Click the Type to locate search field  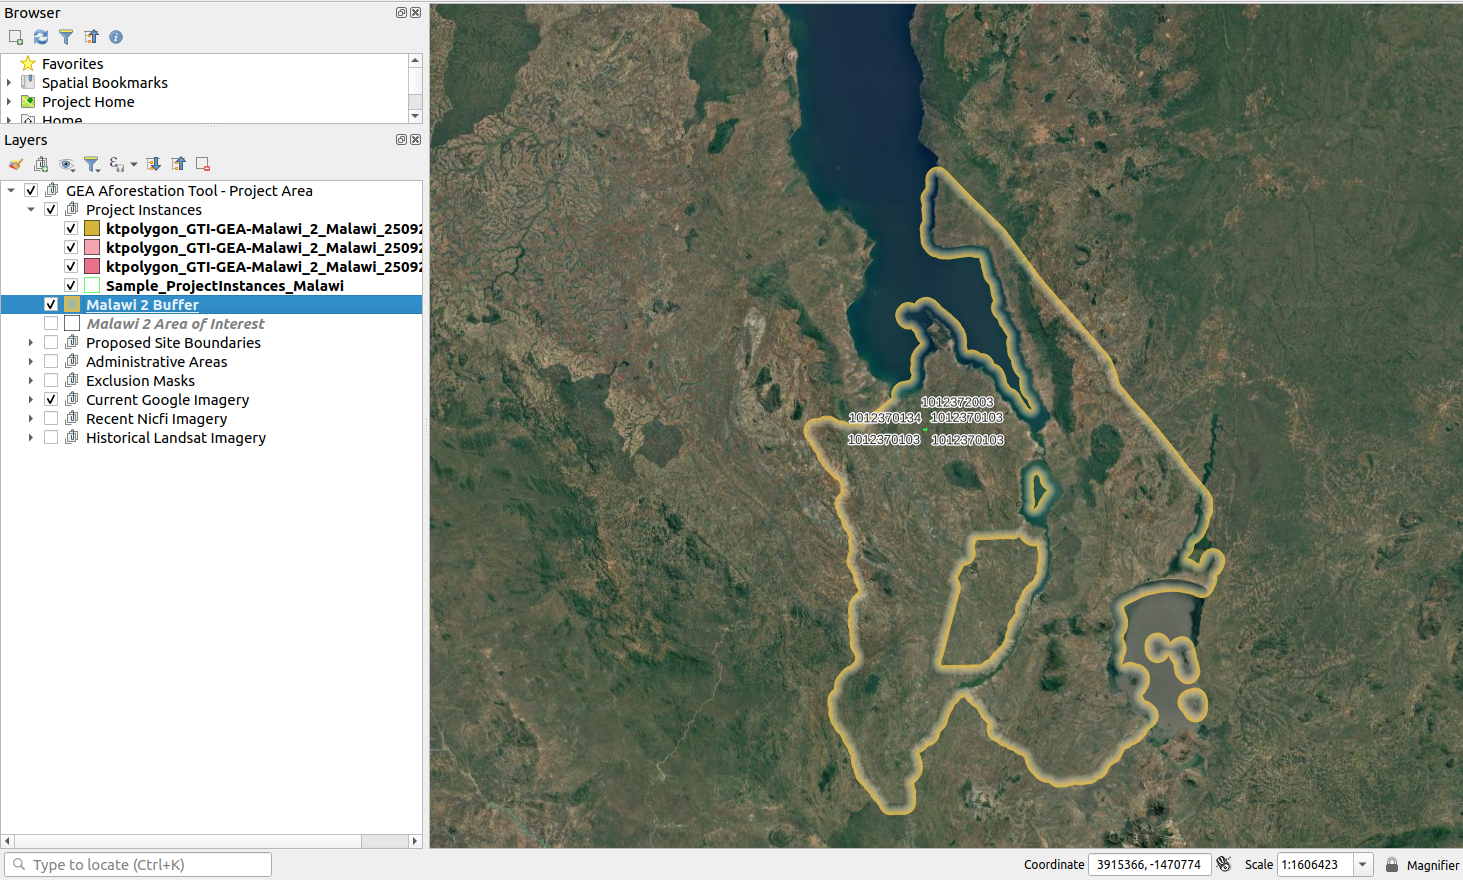[138, 865]
